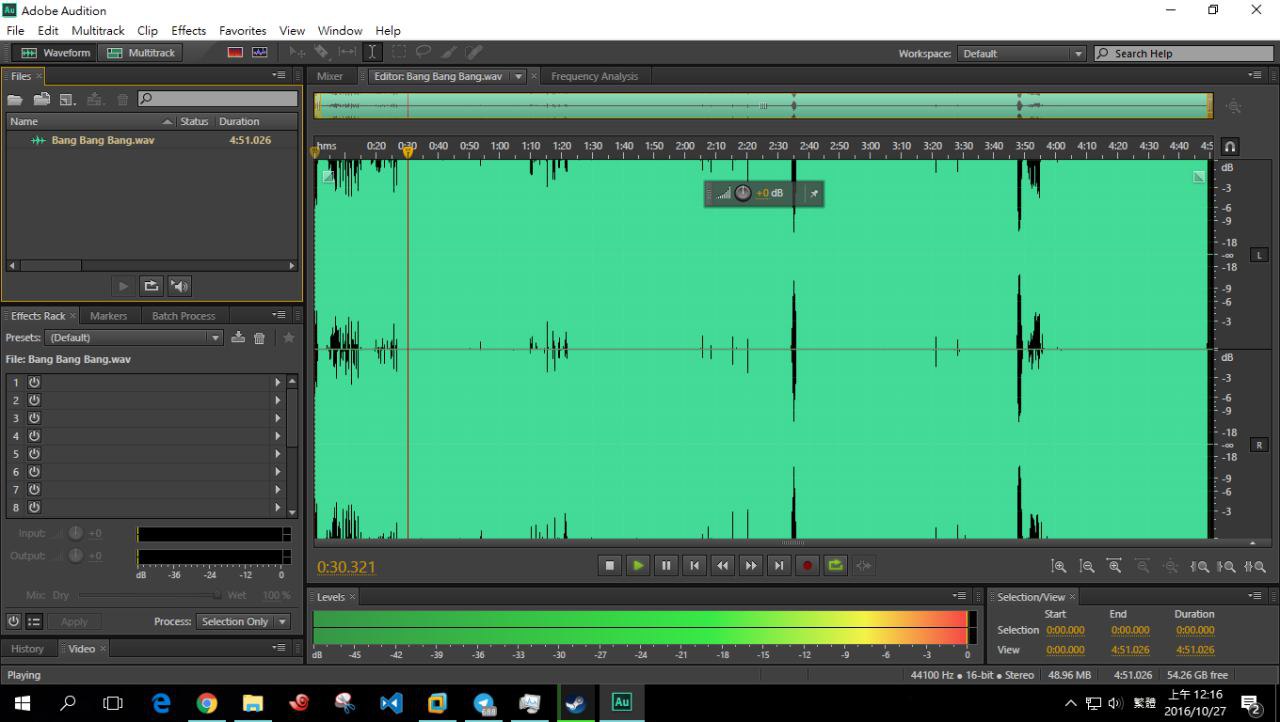Open the Mixer tab
The width and height of the screenshot is (1280, 722).
330,76
